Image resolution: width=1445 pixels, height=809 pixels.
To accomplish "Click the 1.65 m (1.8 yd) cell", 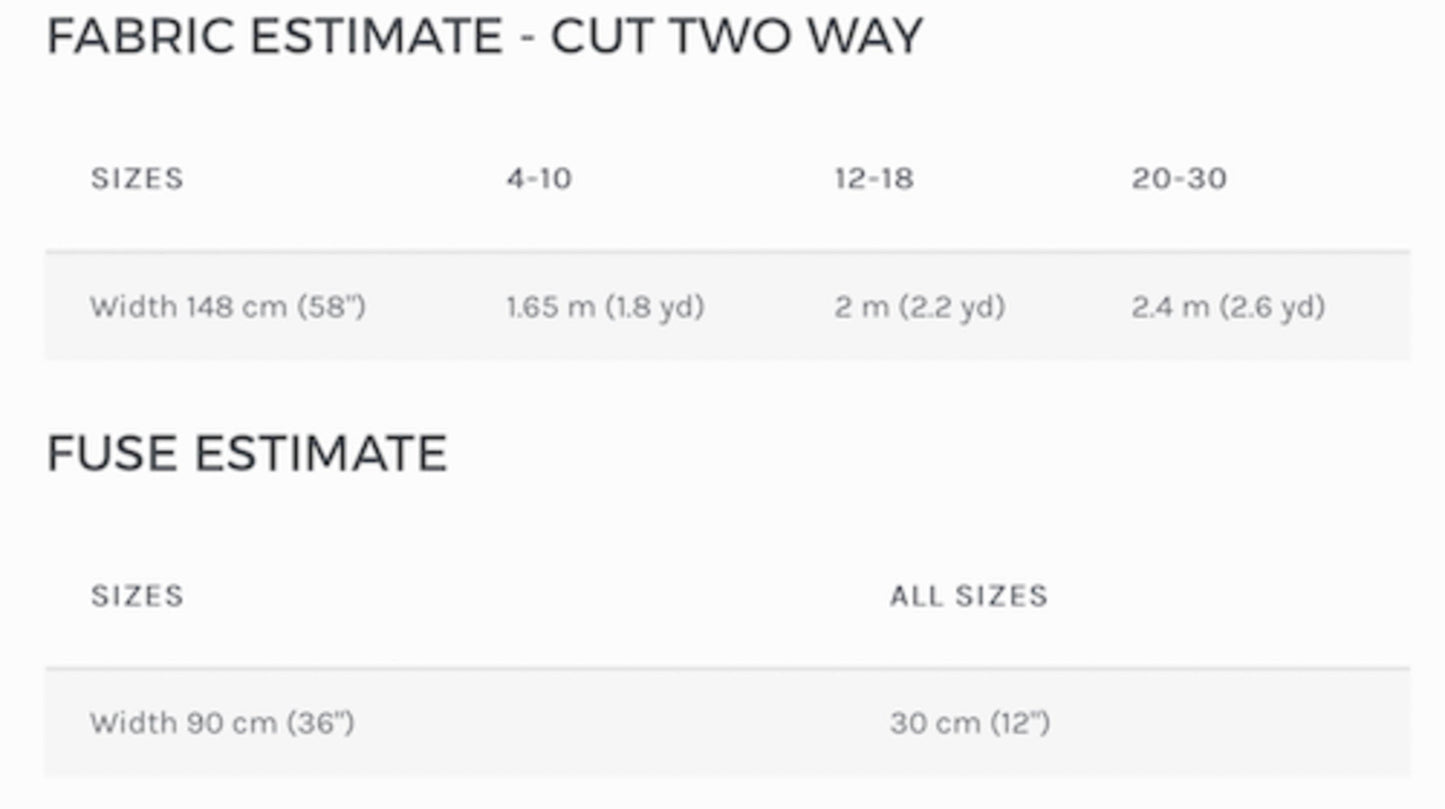I will pos(605,306).
